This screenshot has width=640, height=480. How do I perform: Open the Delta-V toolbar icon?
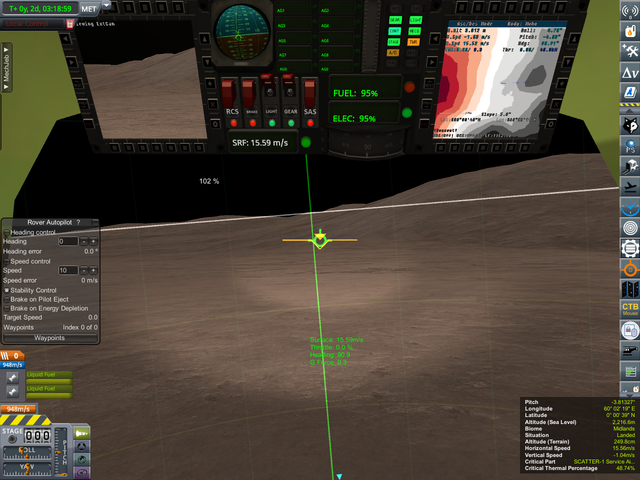point(630,72)
